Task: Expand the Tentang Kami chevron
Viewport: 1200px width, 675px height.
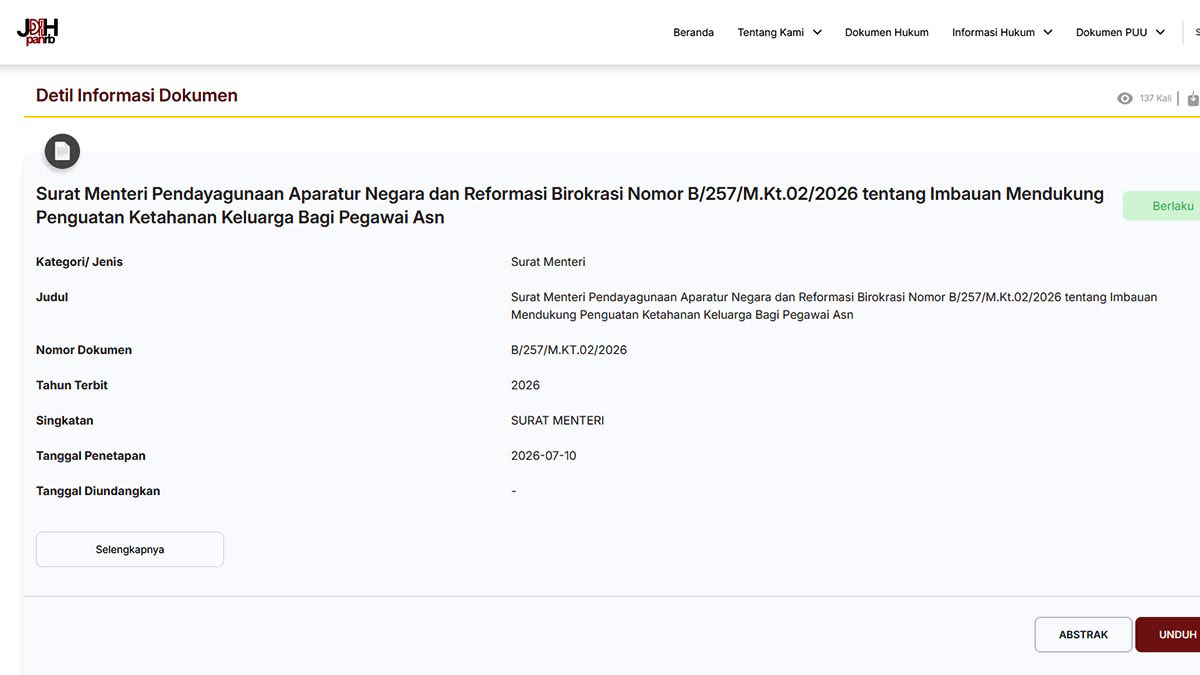Action: tap(817, 32)
